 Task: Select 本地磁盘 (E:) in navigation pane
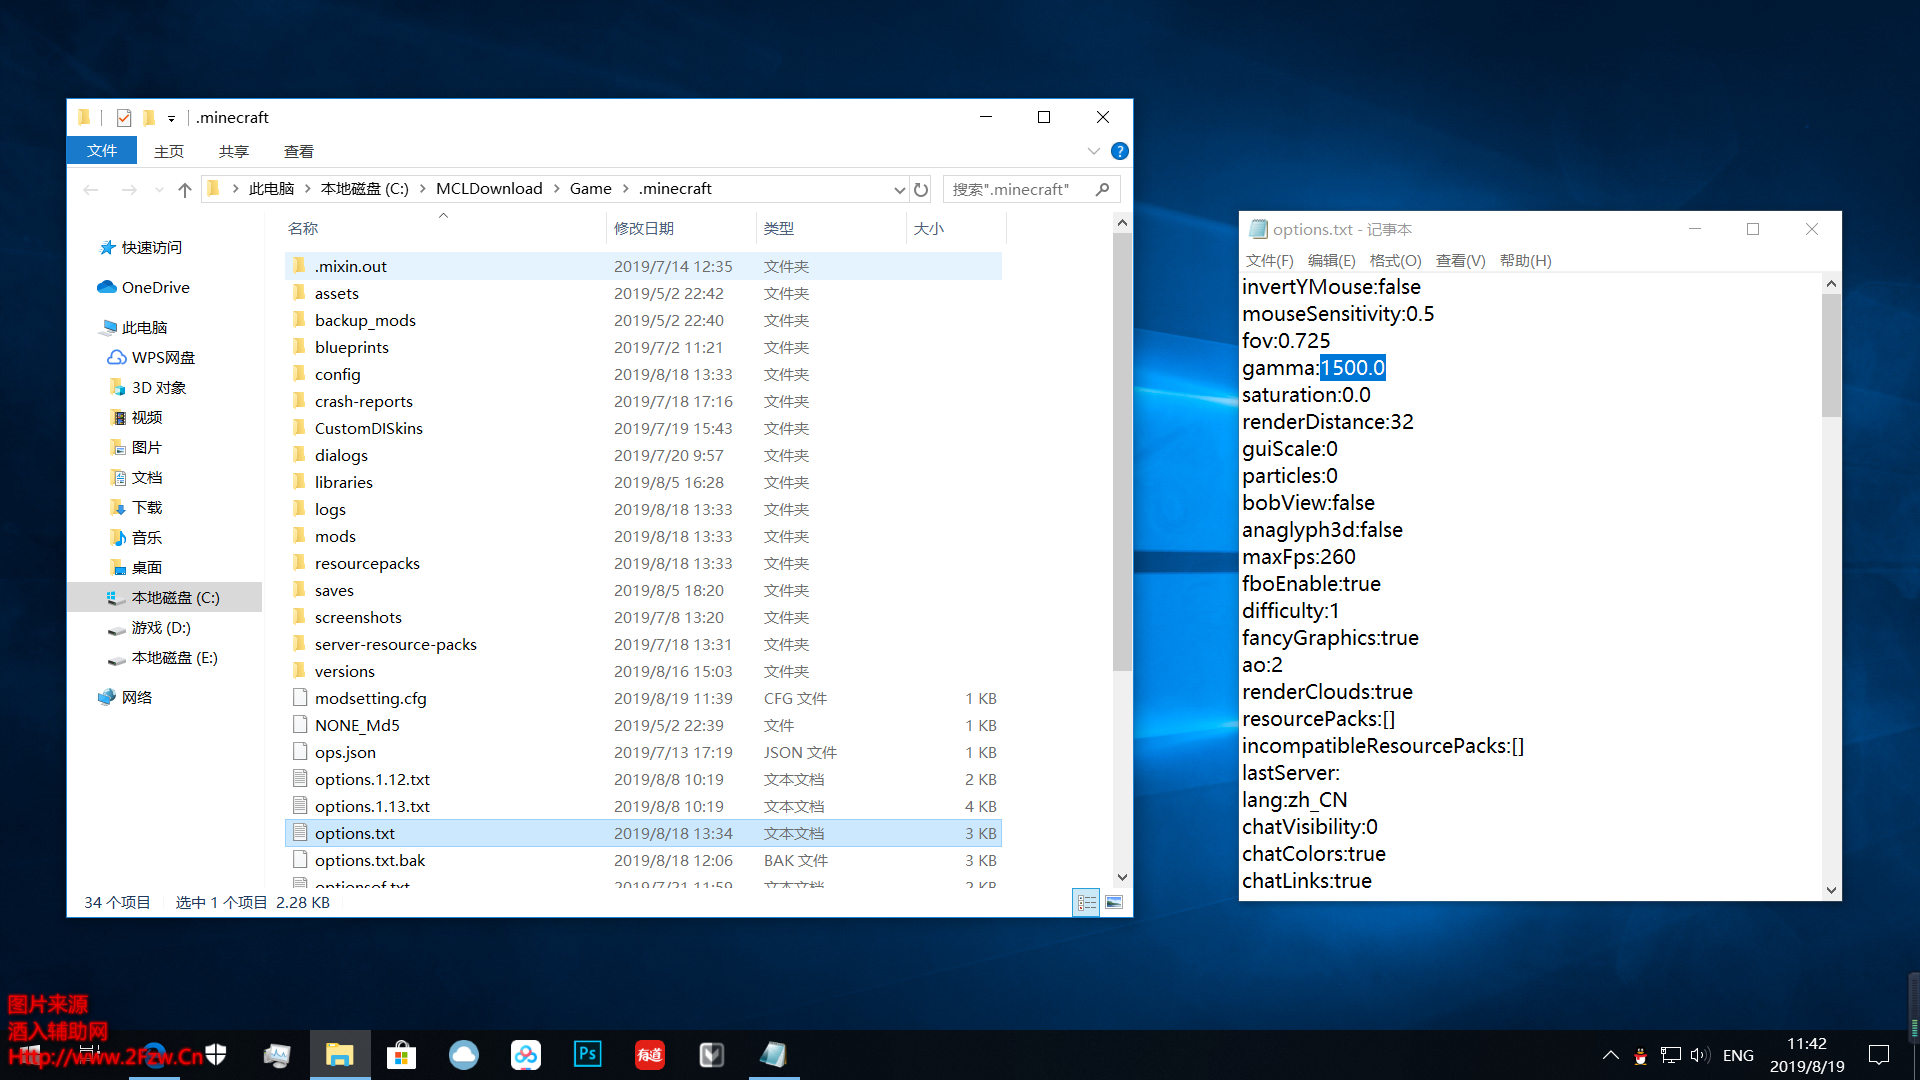tap(174, 657)
